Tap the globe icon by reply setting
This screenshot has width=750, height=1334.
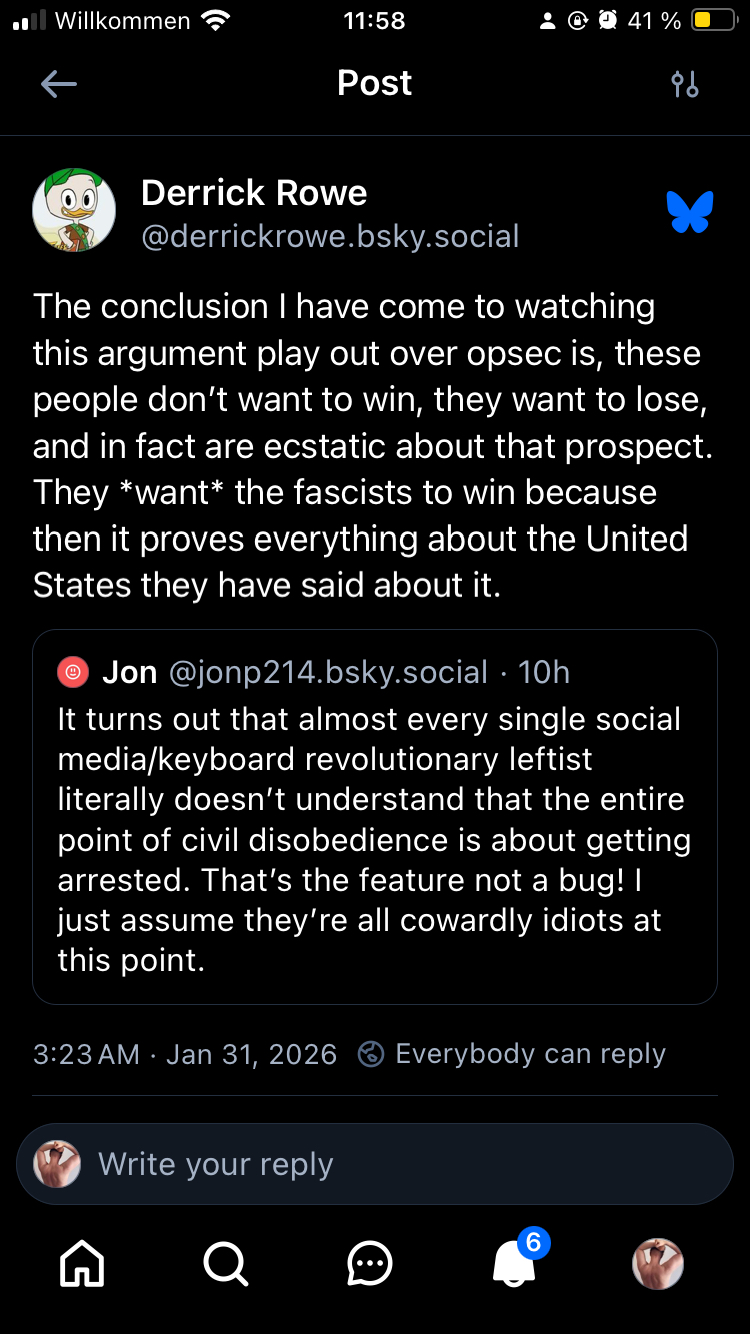(371, 1054)
